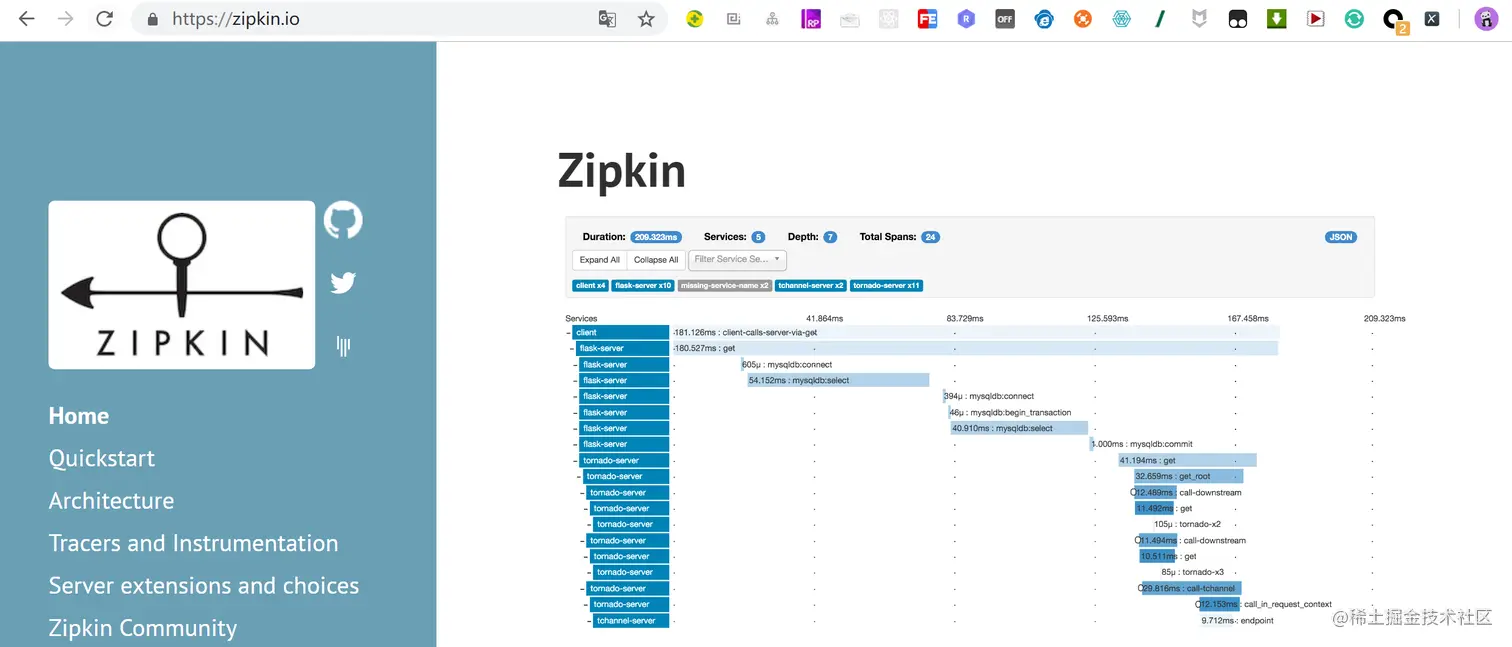Screen dimensions: 1512x647
Task: Collapse the tornado-server row of the call-tchannel span
Action: [583, 589]
